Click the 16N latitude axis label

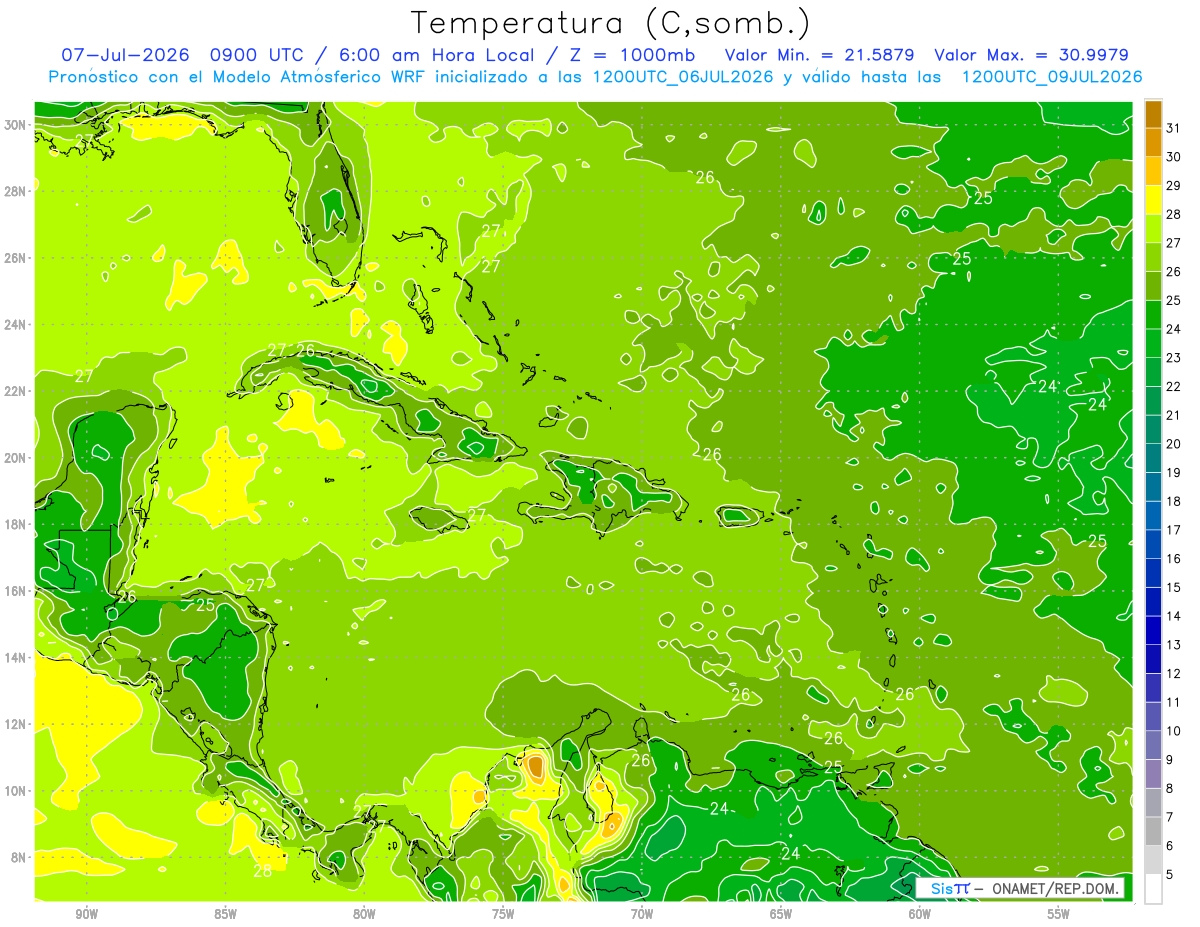pyautogui.click(x=17, y=591)
